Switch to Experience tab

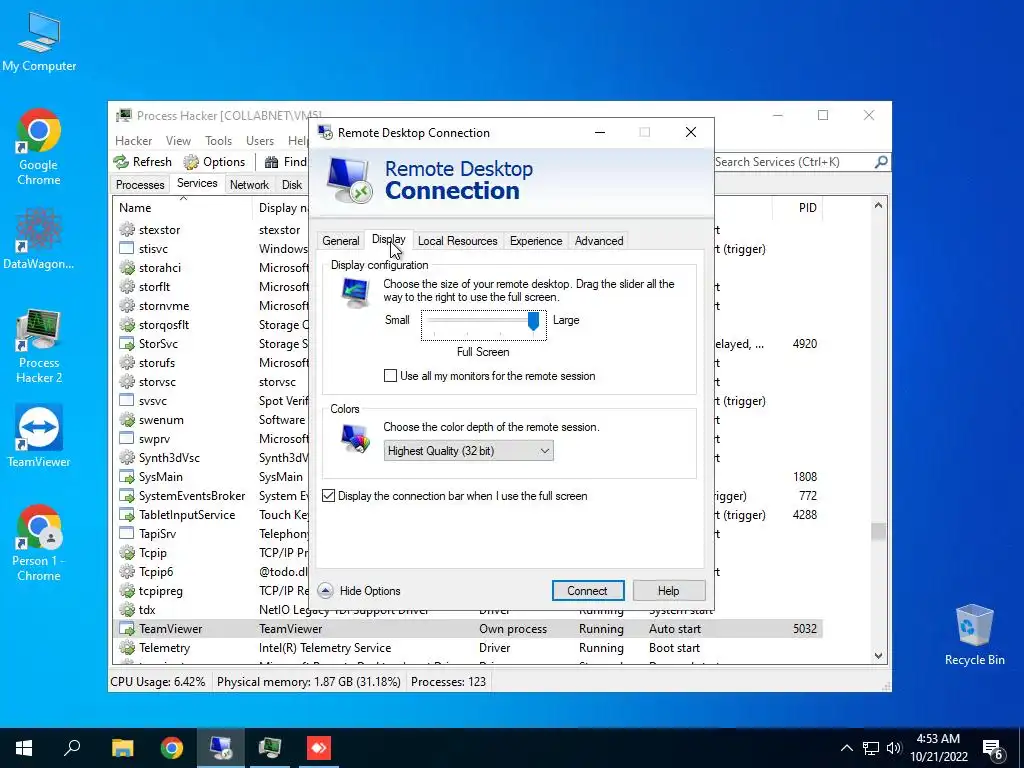tap(536, 241)
